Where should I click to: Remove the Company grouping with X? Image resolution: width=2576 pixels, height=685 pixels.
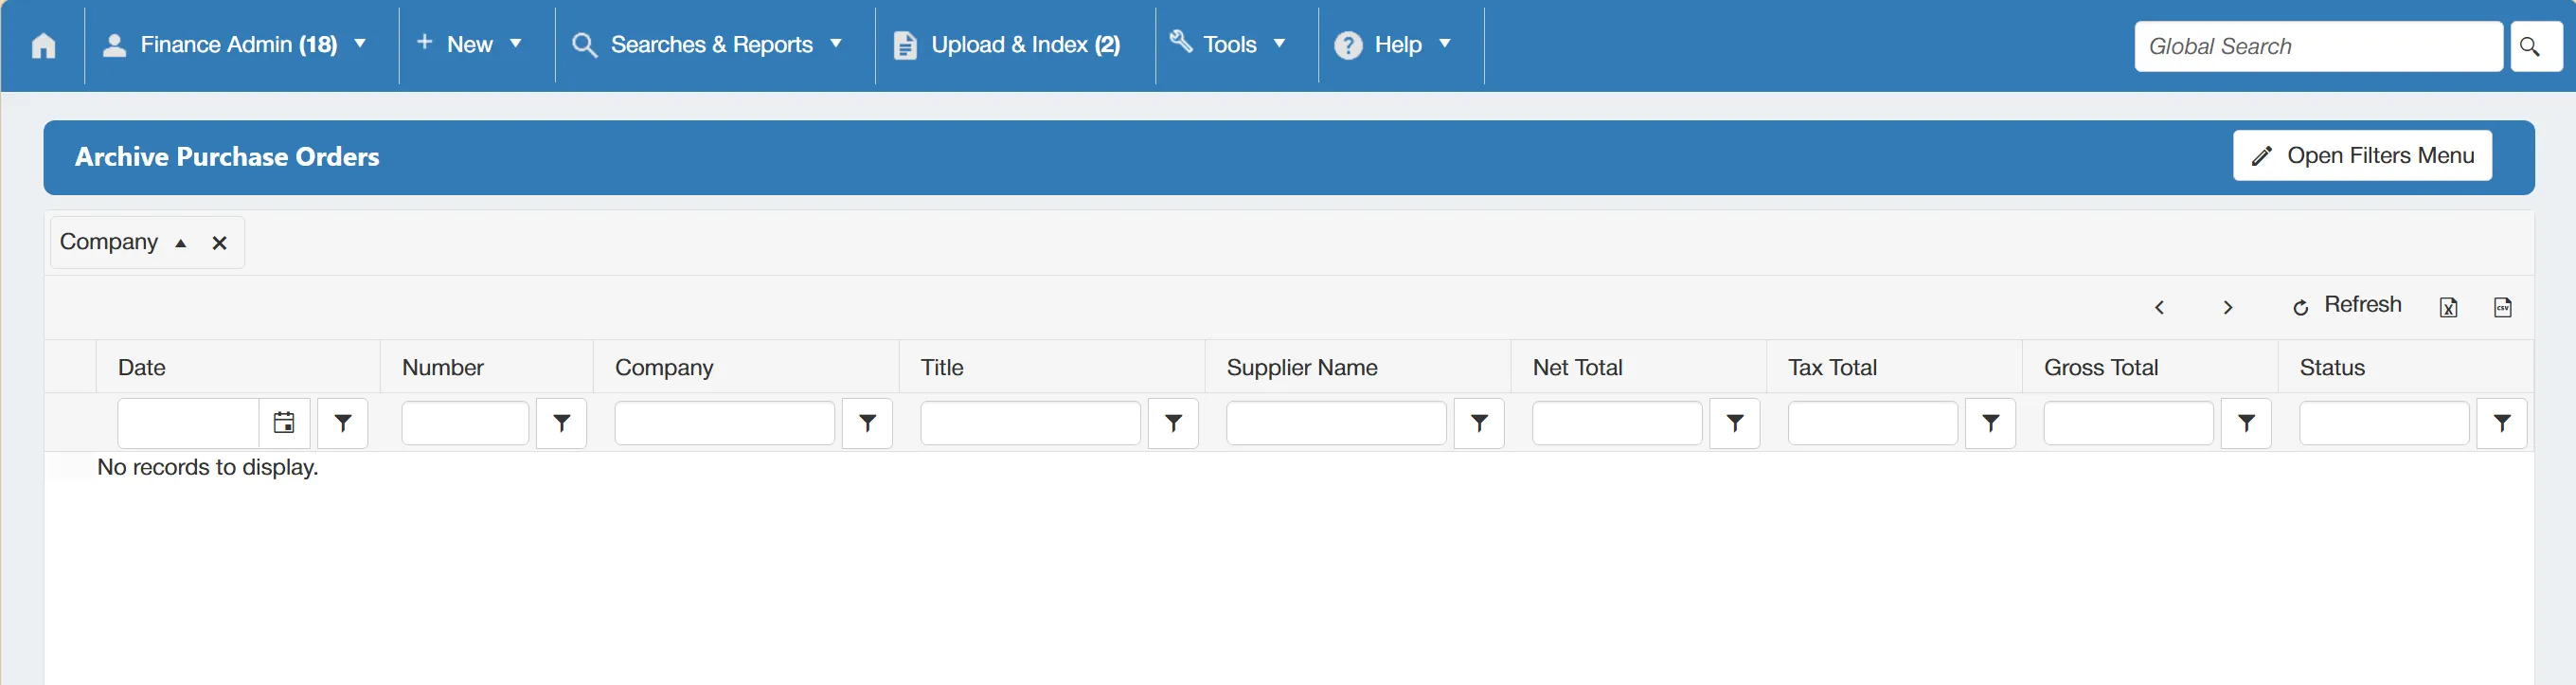[x=220, y=243]
